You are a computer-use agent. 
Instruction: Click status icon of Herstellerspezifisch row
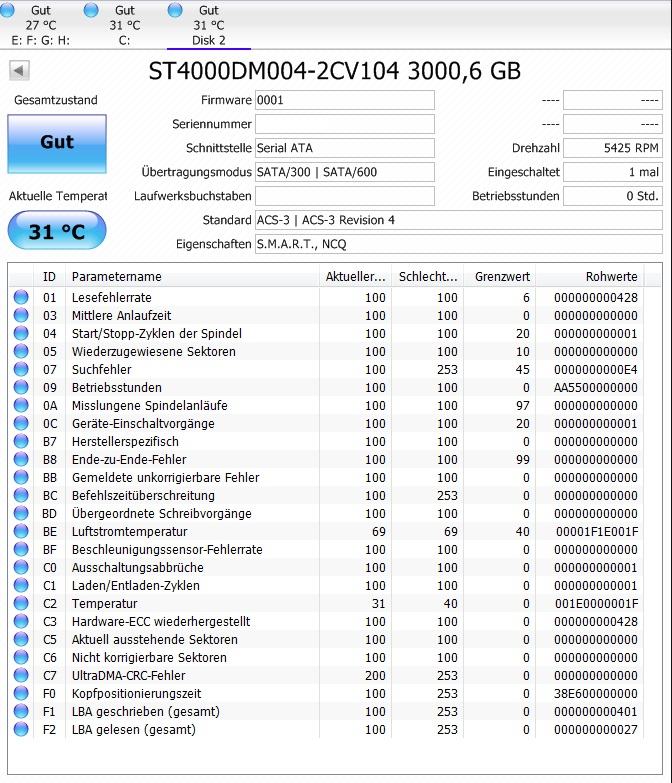click(21, 441)
